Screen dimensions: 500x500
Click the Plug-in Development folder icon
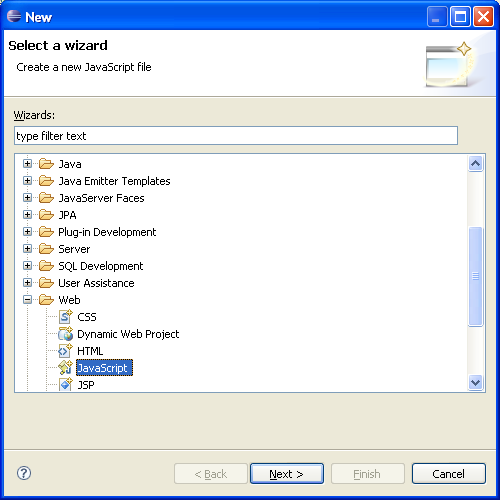(x=46, y=232)
